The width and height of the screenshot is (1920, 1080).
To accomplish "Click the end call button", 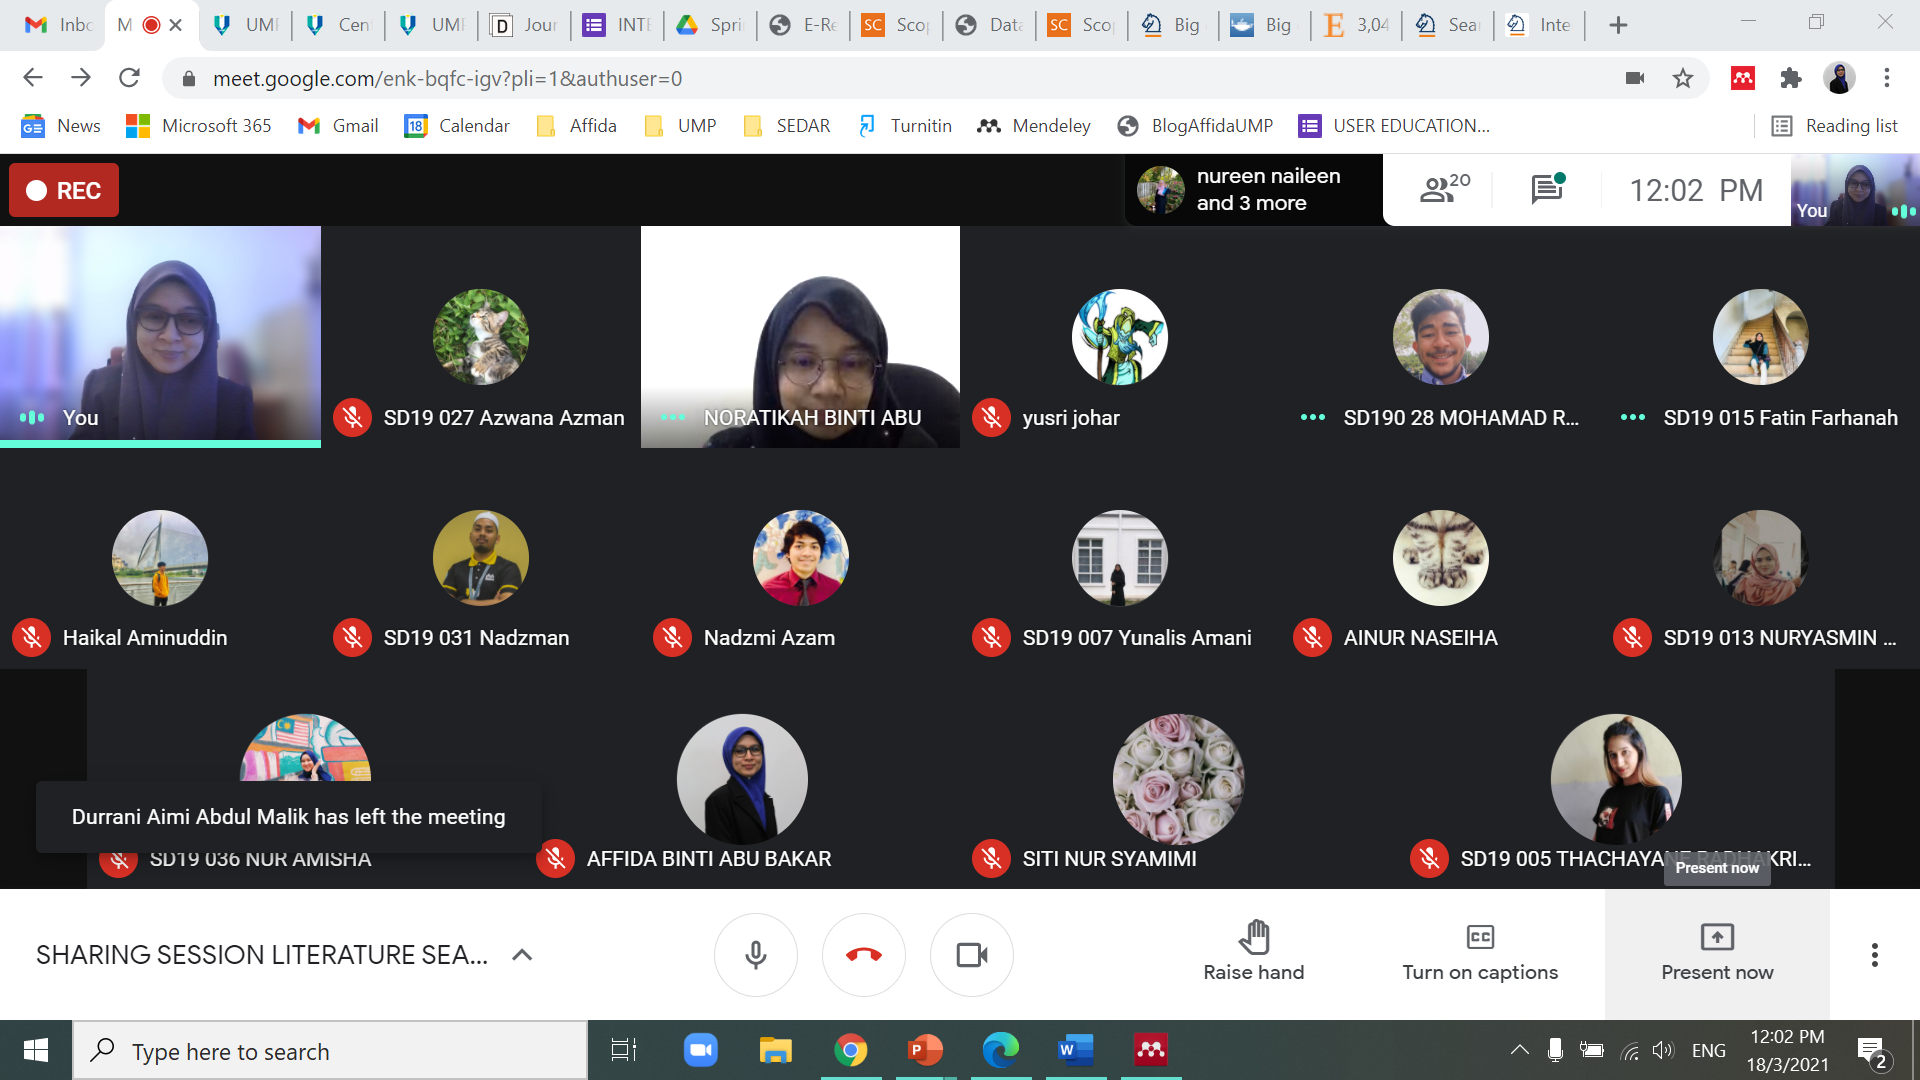I will click(x=864, y=953).
